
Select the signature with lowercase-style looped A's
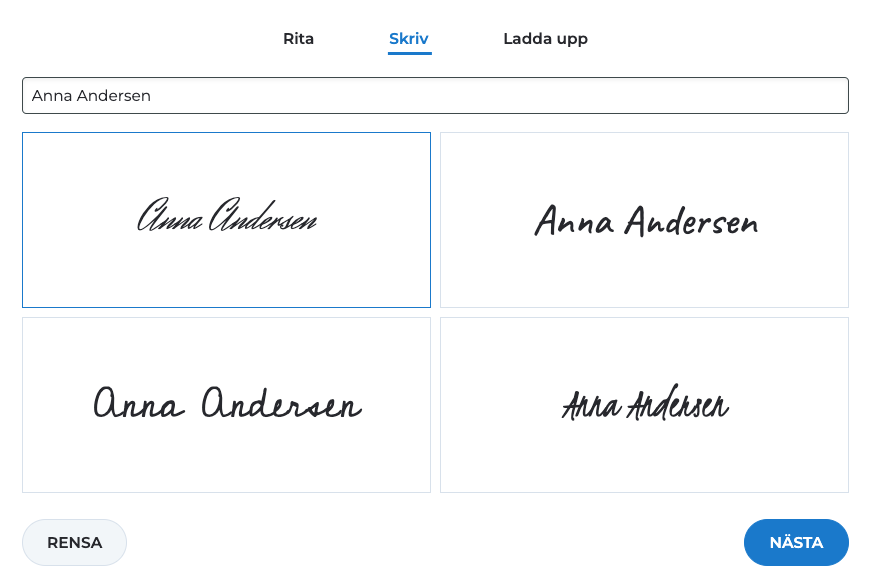coord(226,405)
